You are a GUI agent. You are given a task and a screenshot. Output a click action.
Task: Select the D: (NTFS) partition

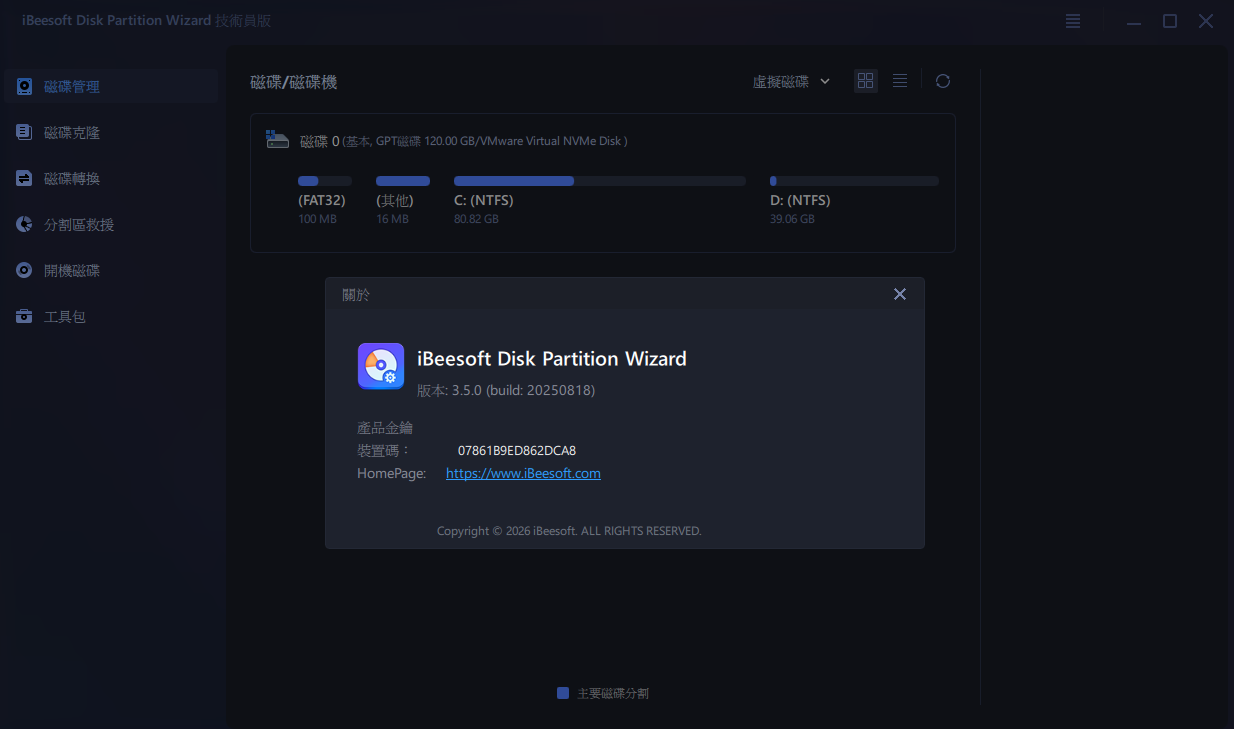(x=800, y=200)
